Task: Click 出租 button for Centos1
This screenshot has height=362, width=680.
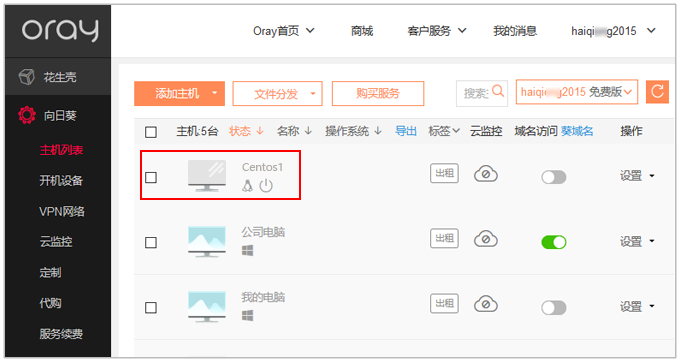Action: coord(444,173)
